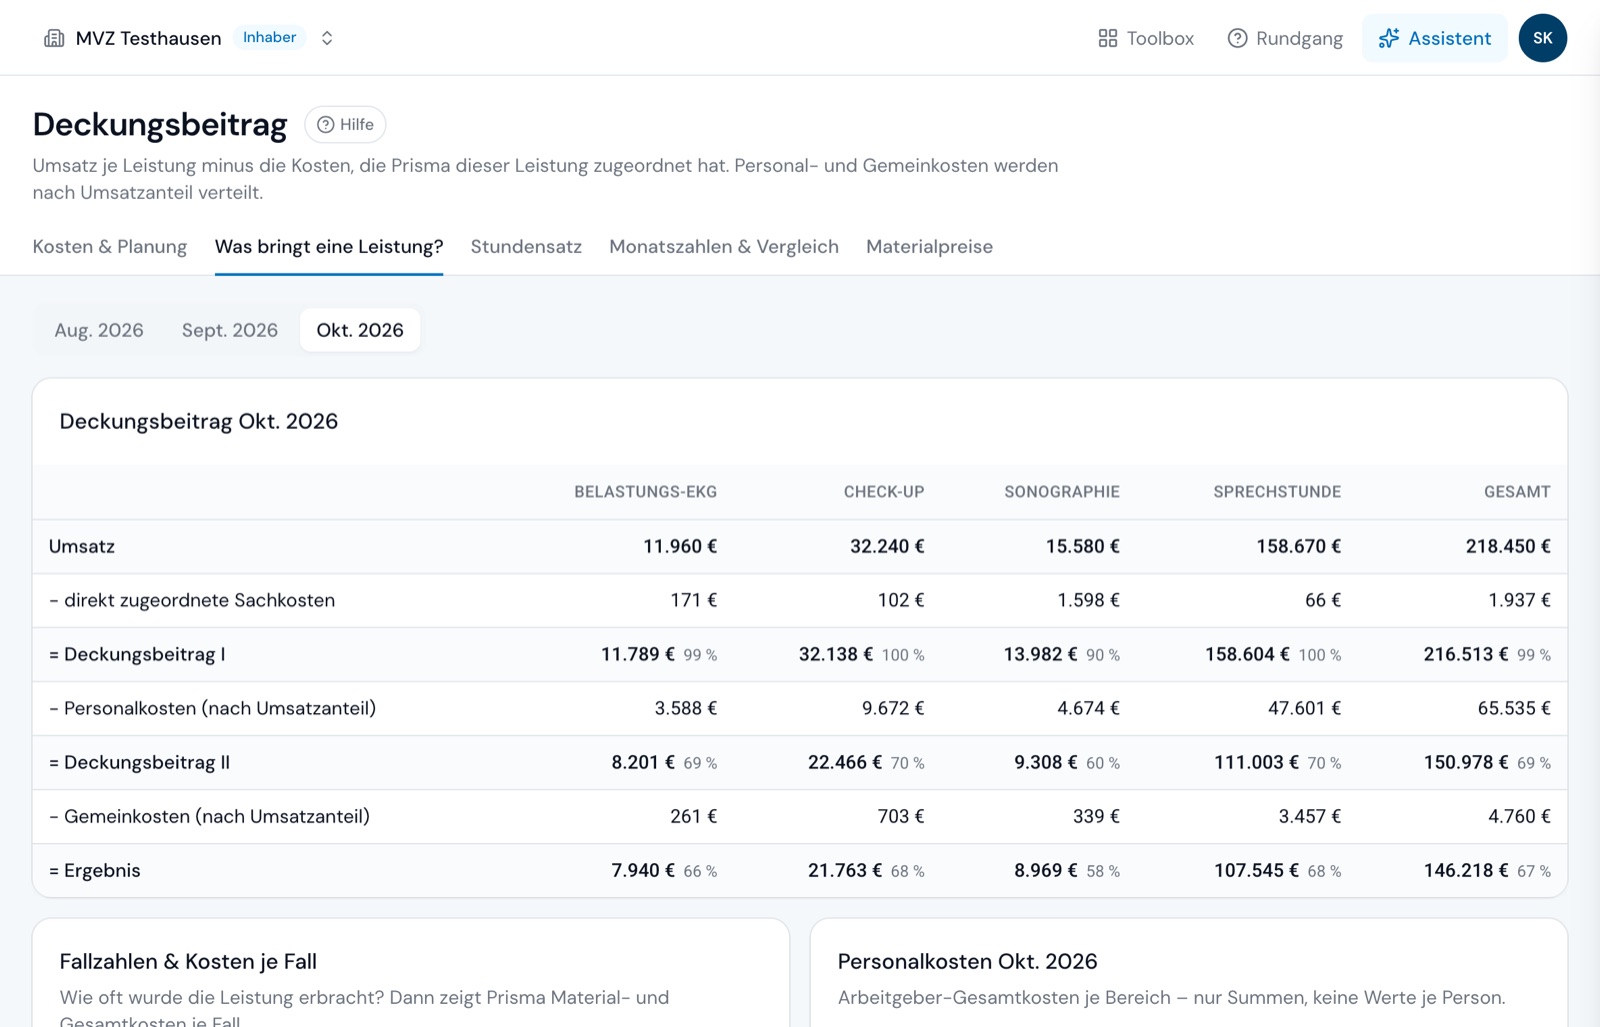
Task: Open the Stundensatz tab
Action: pyautogui.click(x=526, y=246)
